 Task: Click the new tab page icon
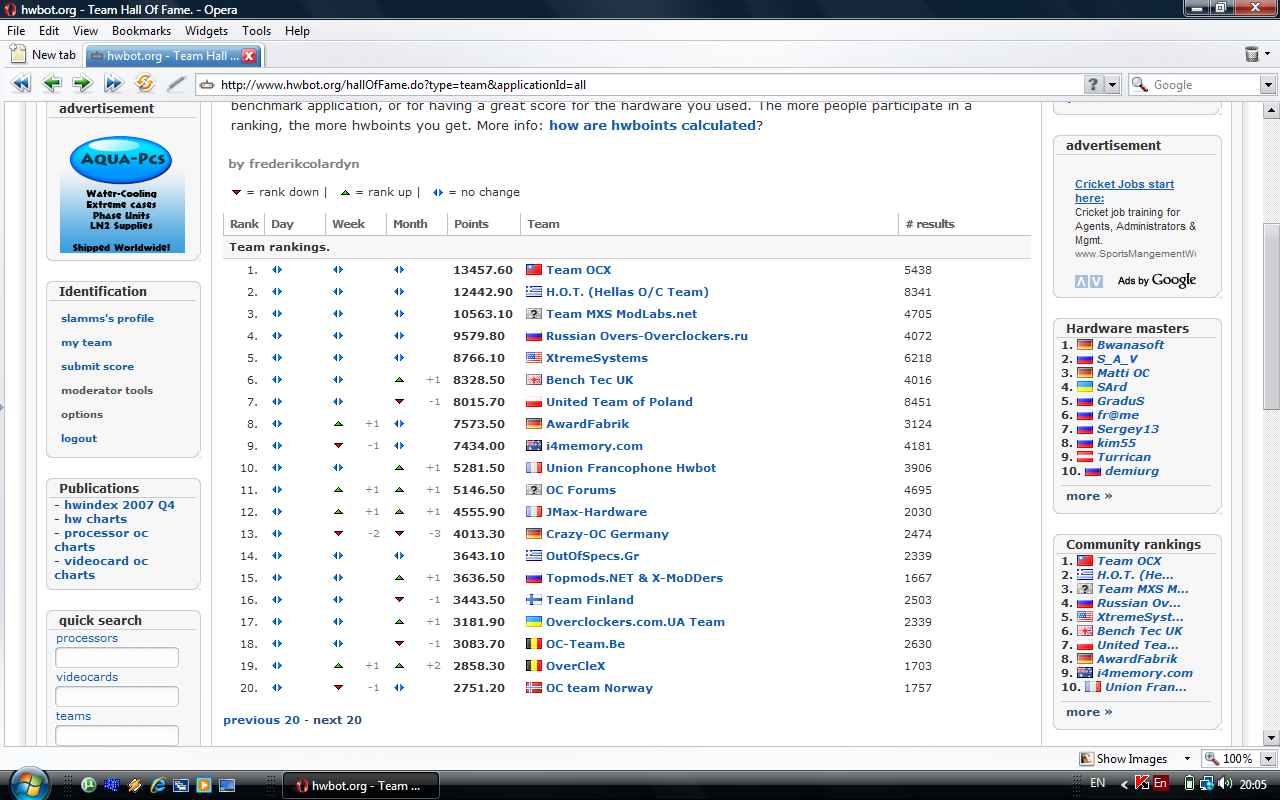pos(17,55)
